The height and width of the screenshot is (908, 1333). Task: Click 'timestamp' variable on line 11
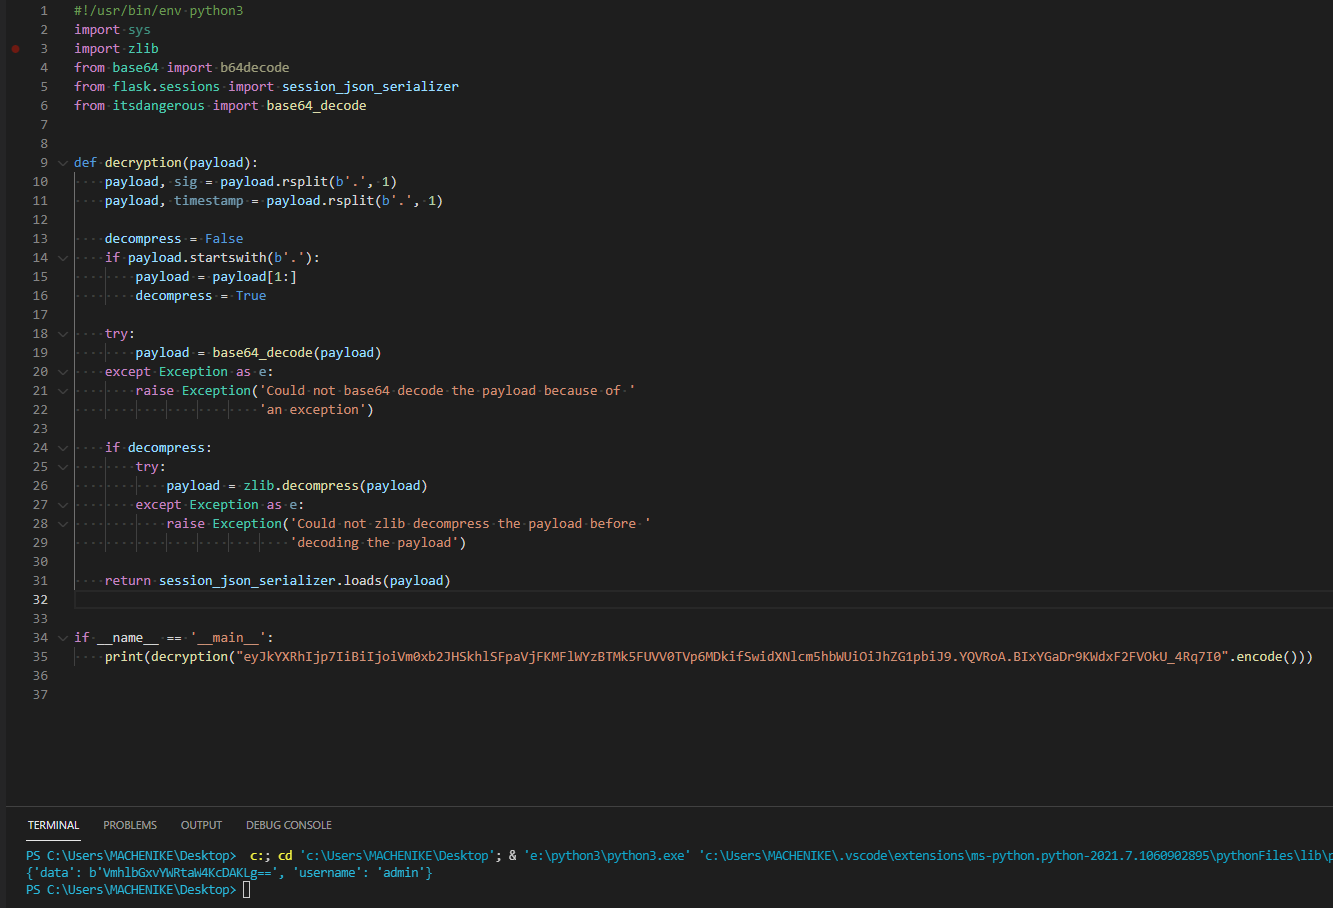209,200
